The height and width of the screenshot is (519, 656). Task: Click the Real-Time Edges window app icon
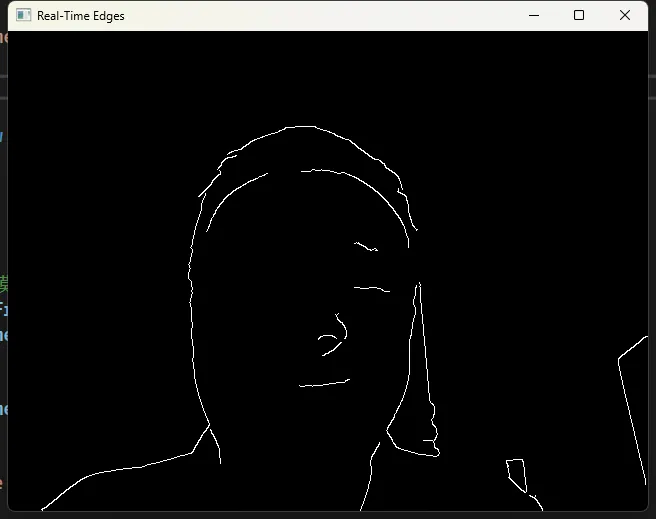pyautogui.click(x=23, y=15)
